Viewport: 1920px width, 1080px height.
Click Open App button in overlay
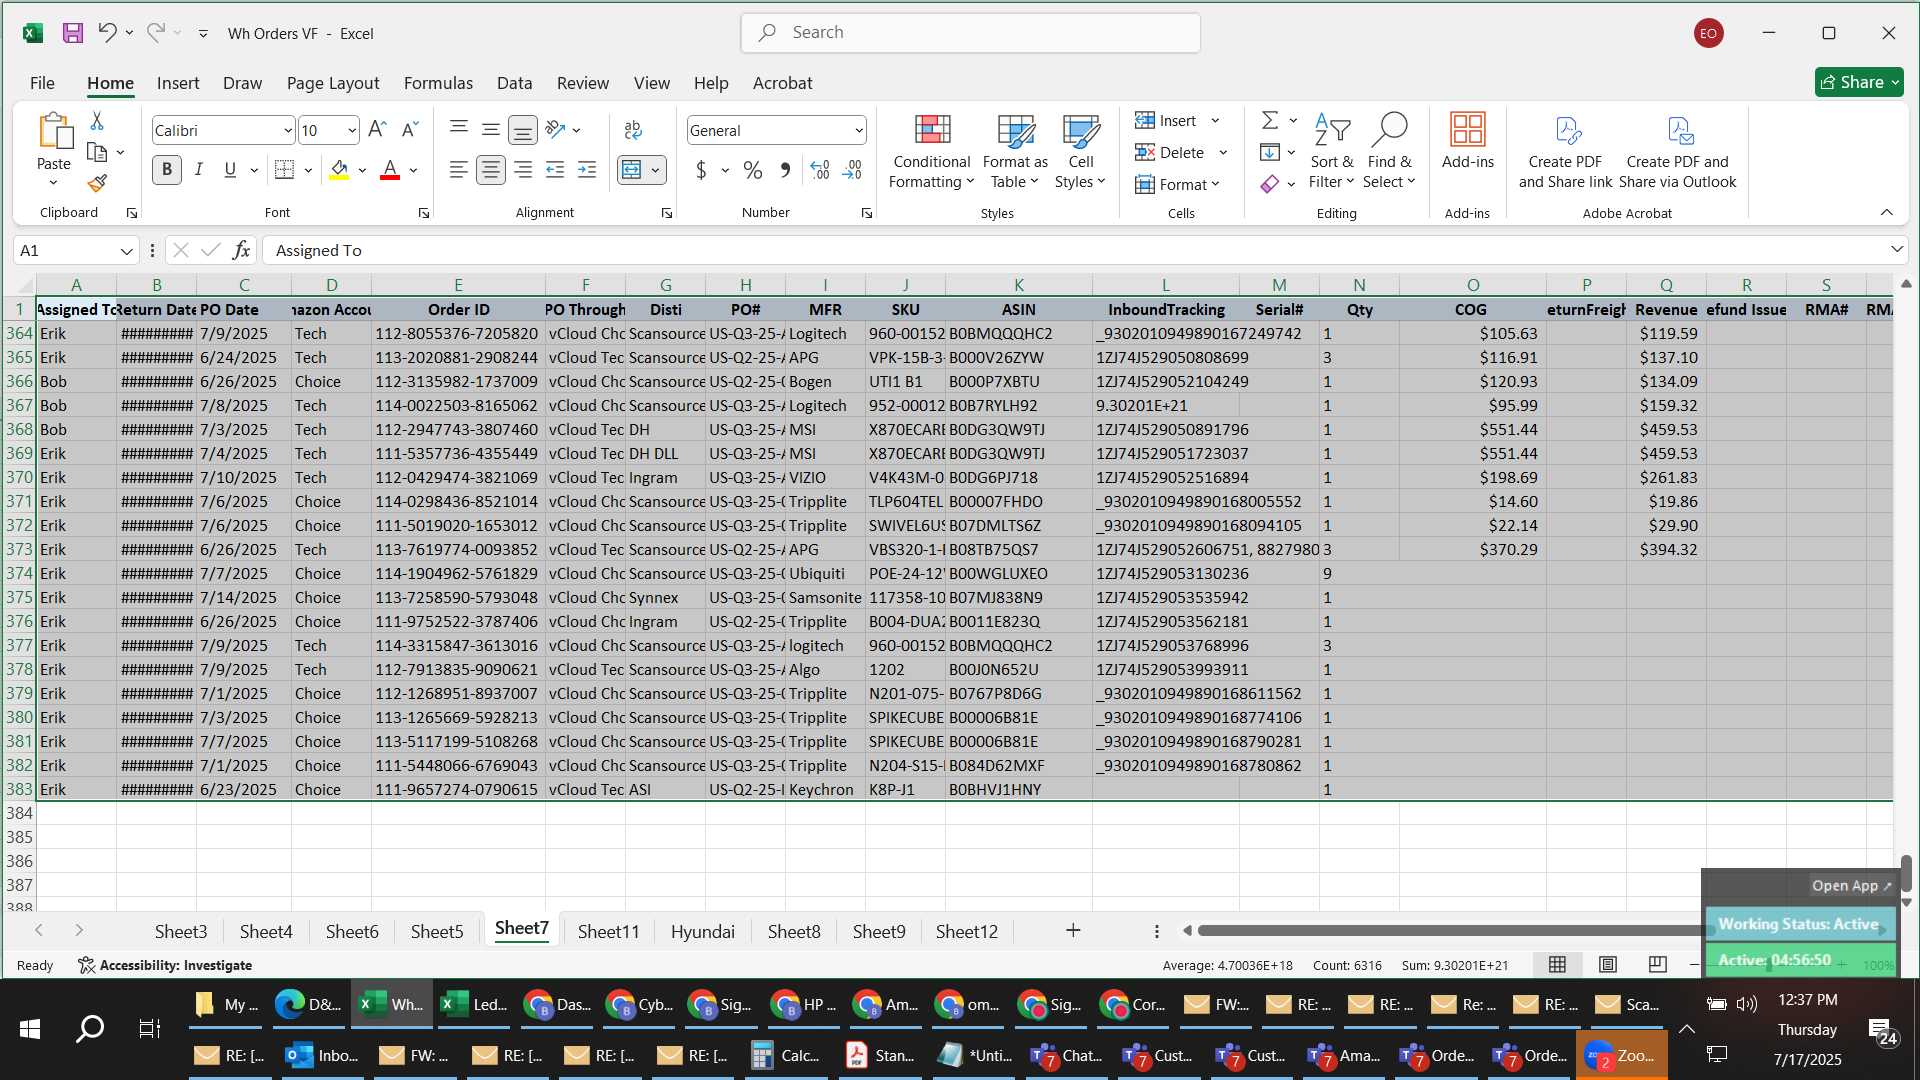click(1851, 886)
